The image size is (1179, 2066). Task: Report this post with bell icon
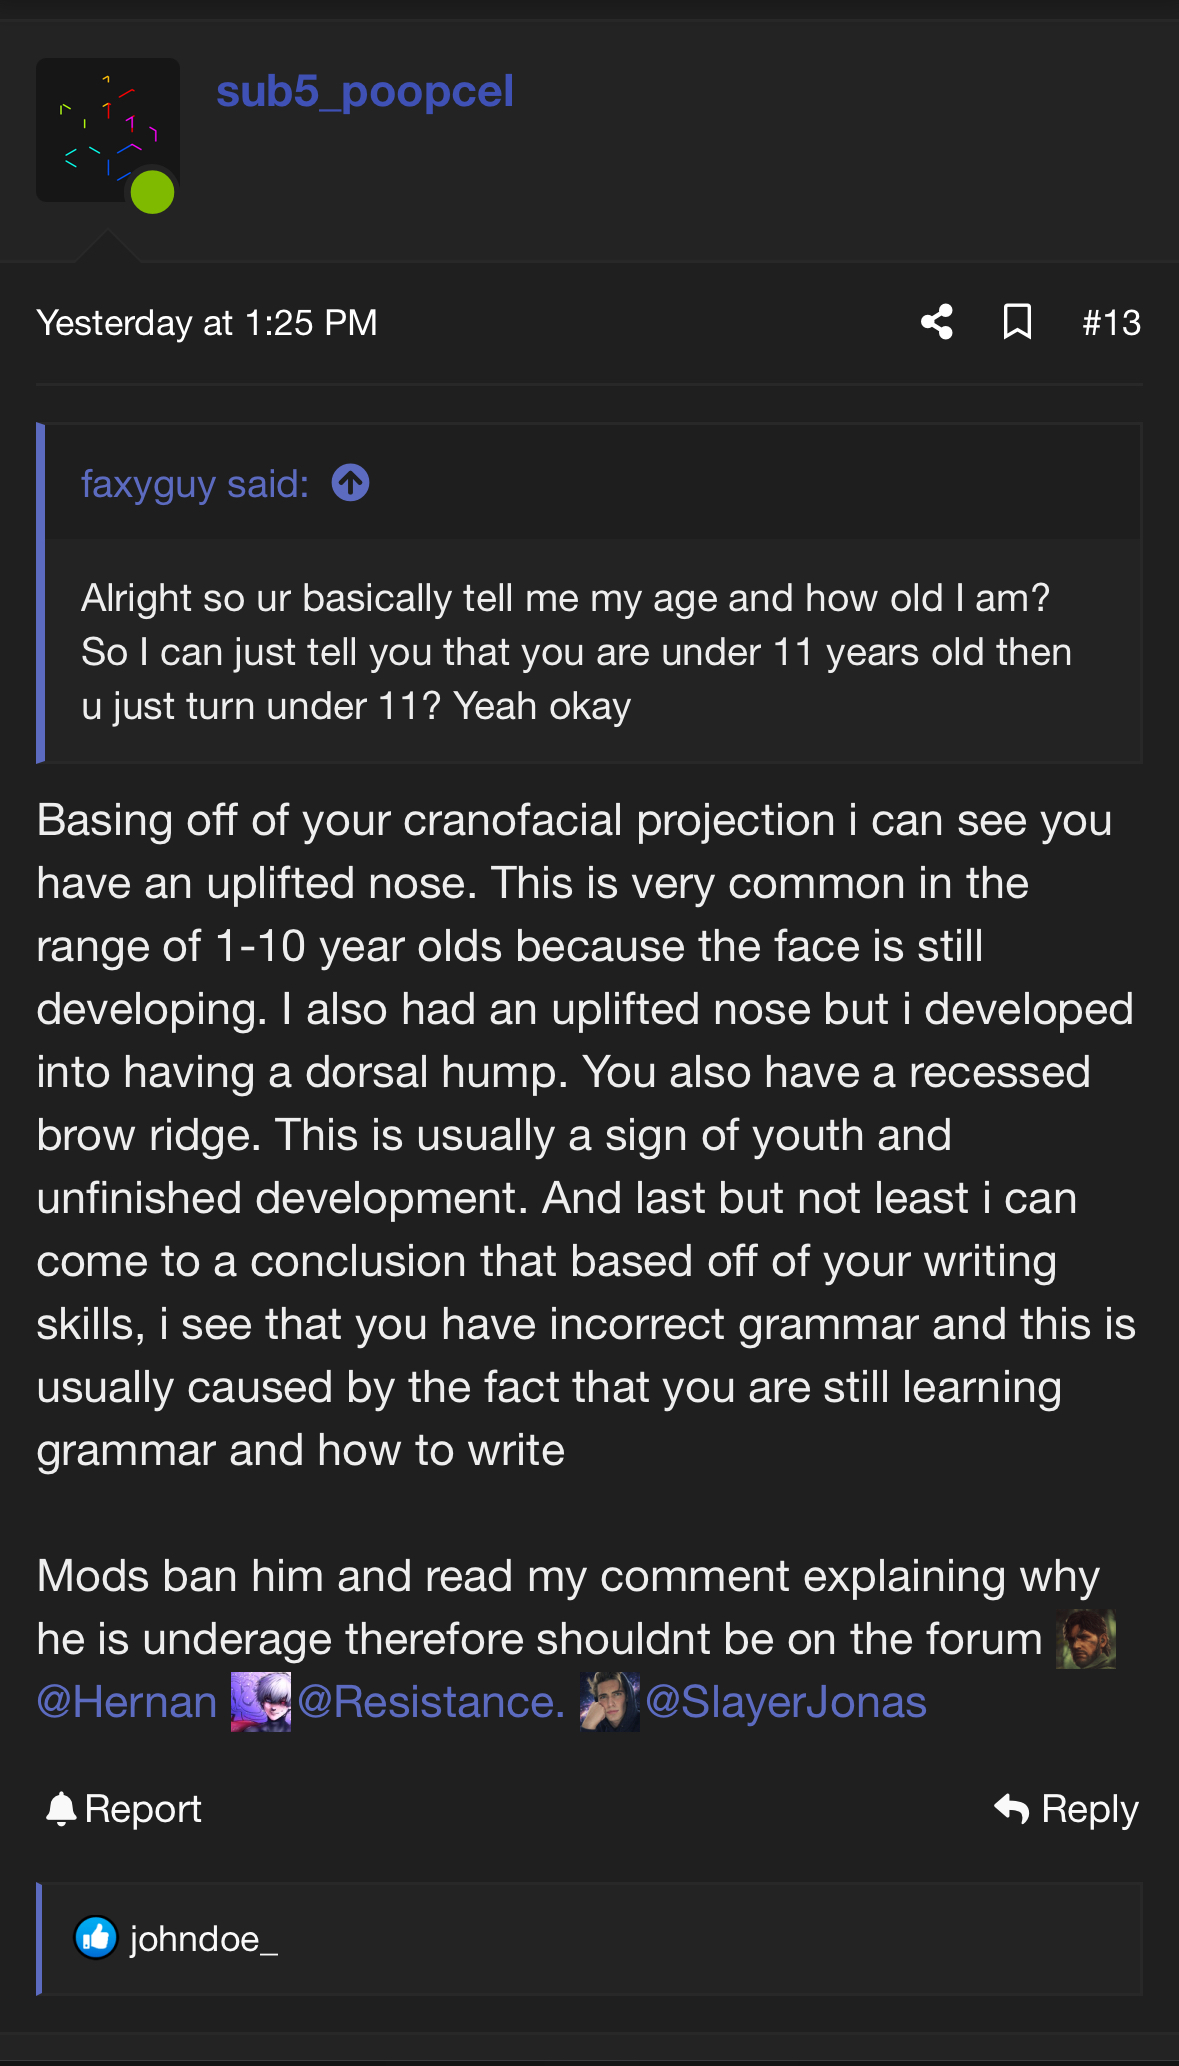tap(124, 1809)
